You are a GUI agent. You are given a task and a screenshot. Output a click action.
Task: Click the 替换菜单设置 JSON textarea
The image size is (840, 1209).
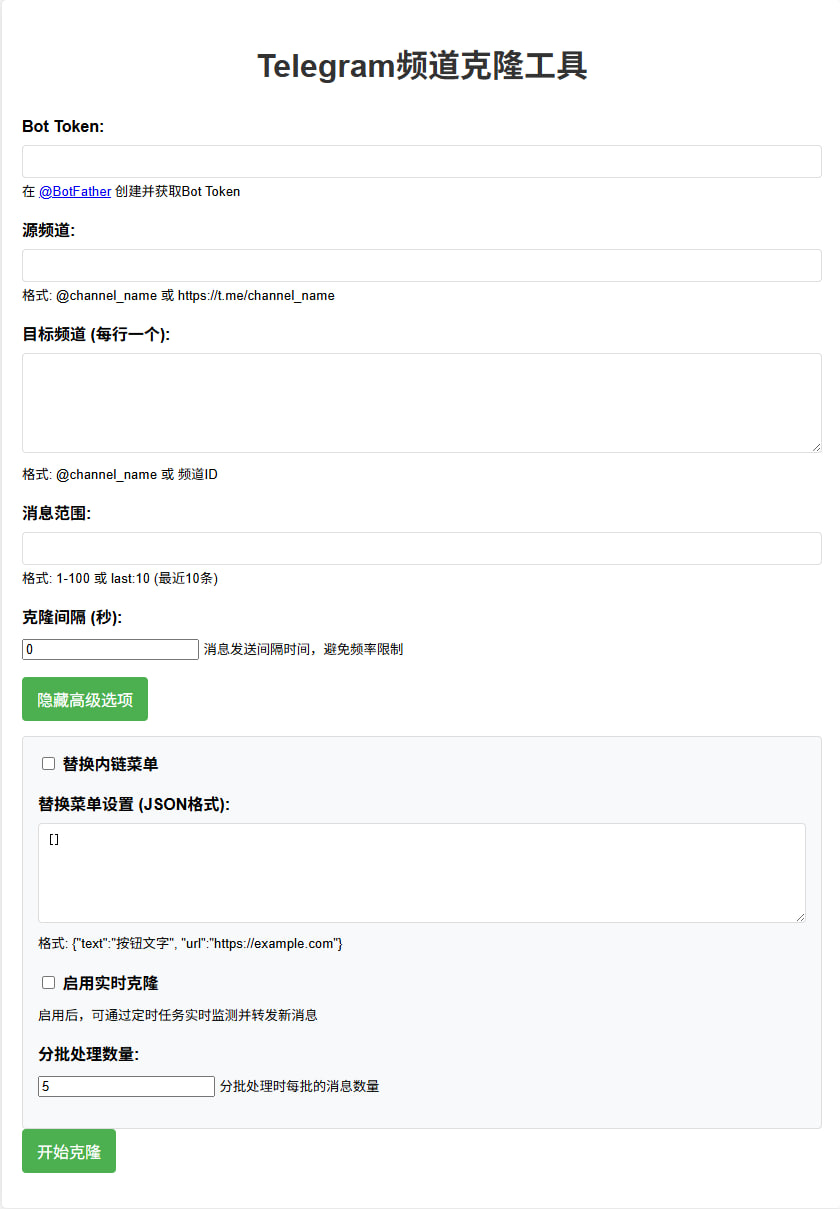[x=421, y=873]
